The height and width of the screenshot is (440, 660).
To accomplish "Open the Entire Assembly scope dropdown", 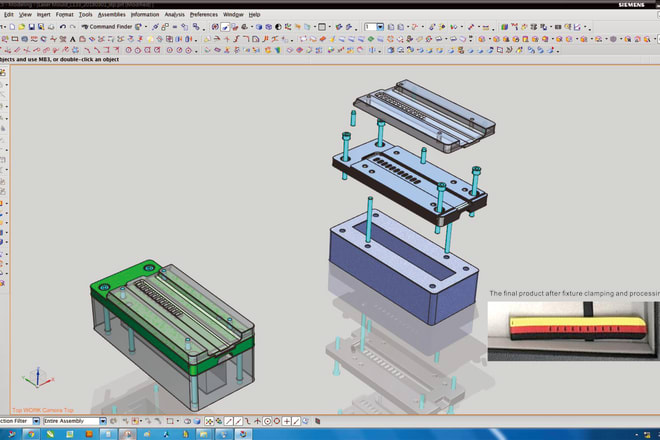I will pos(103,421).
